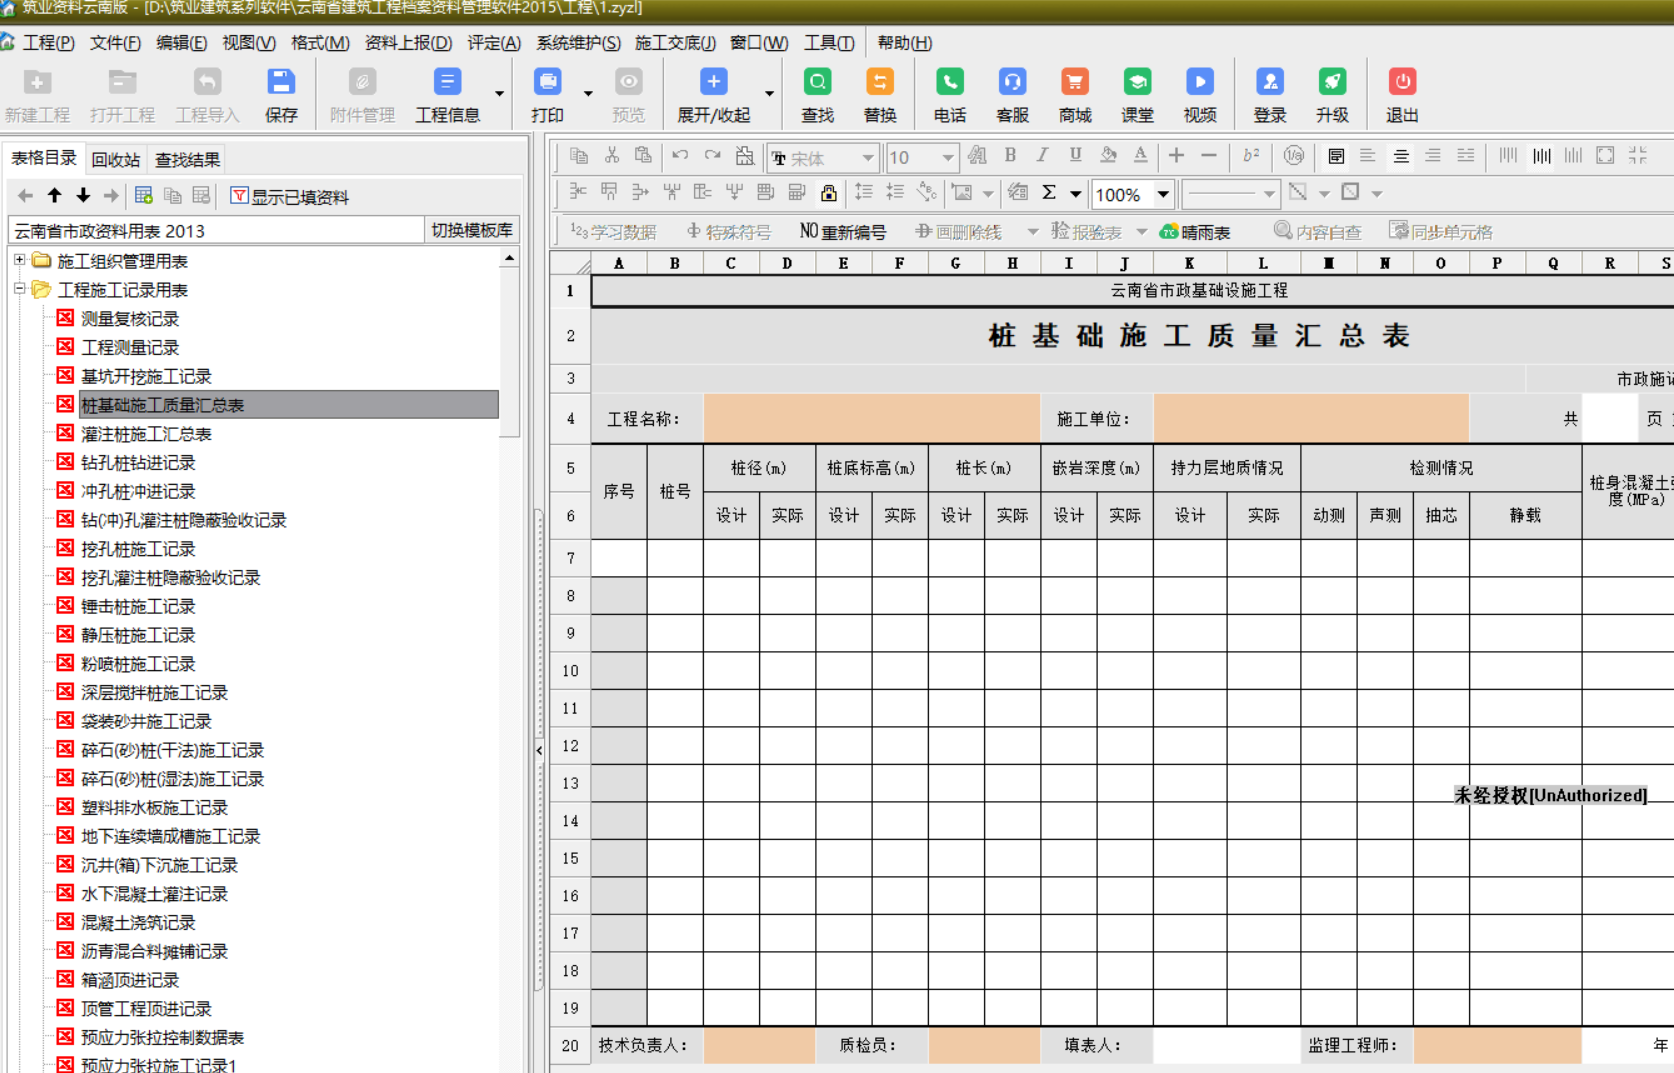Click the red 退出 exit icon
The width and height of the screenshot is (1674, 1073).
(1401, 83)
